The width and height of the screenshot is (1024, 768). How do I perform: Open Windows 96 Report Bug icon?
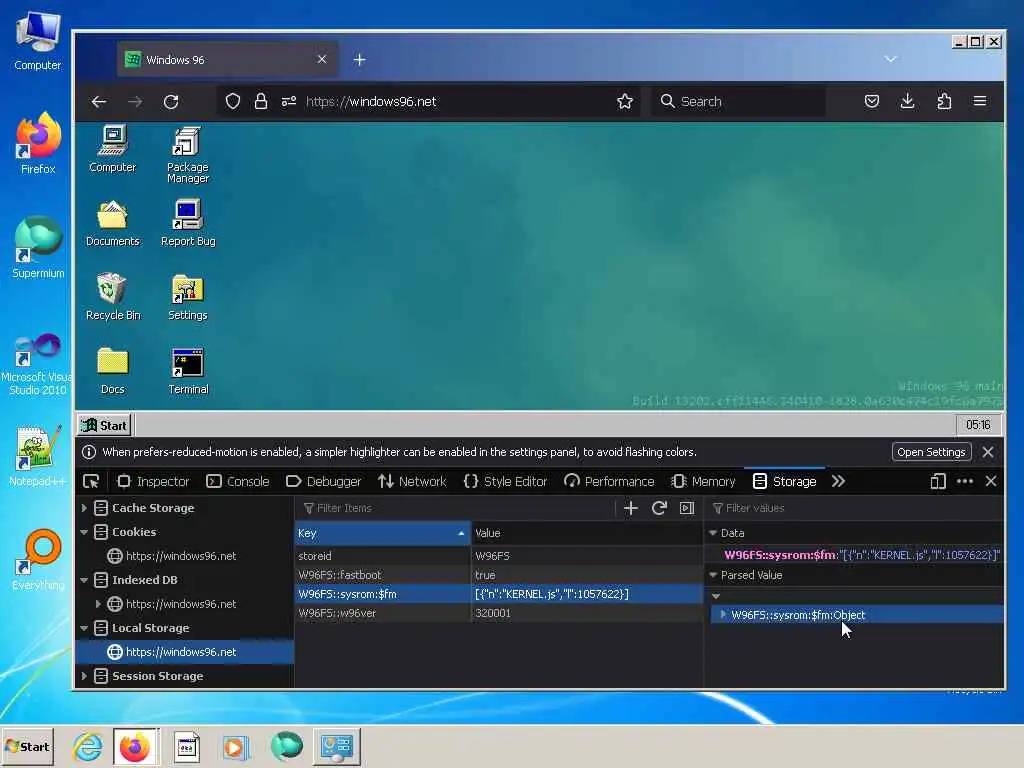pos(188,223)
